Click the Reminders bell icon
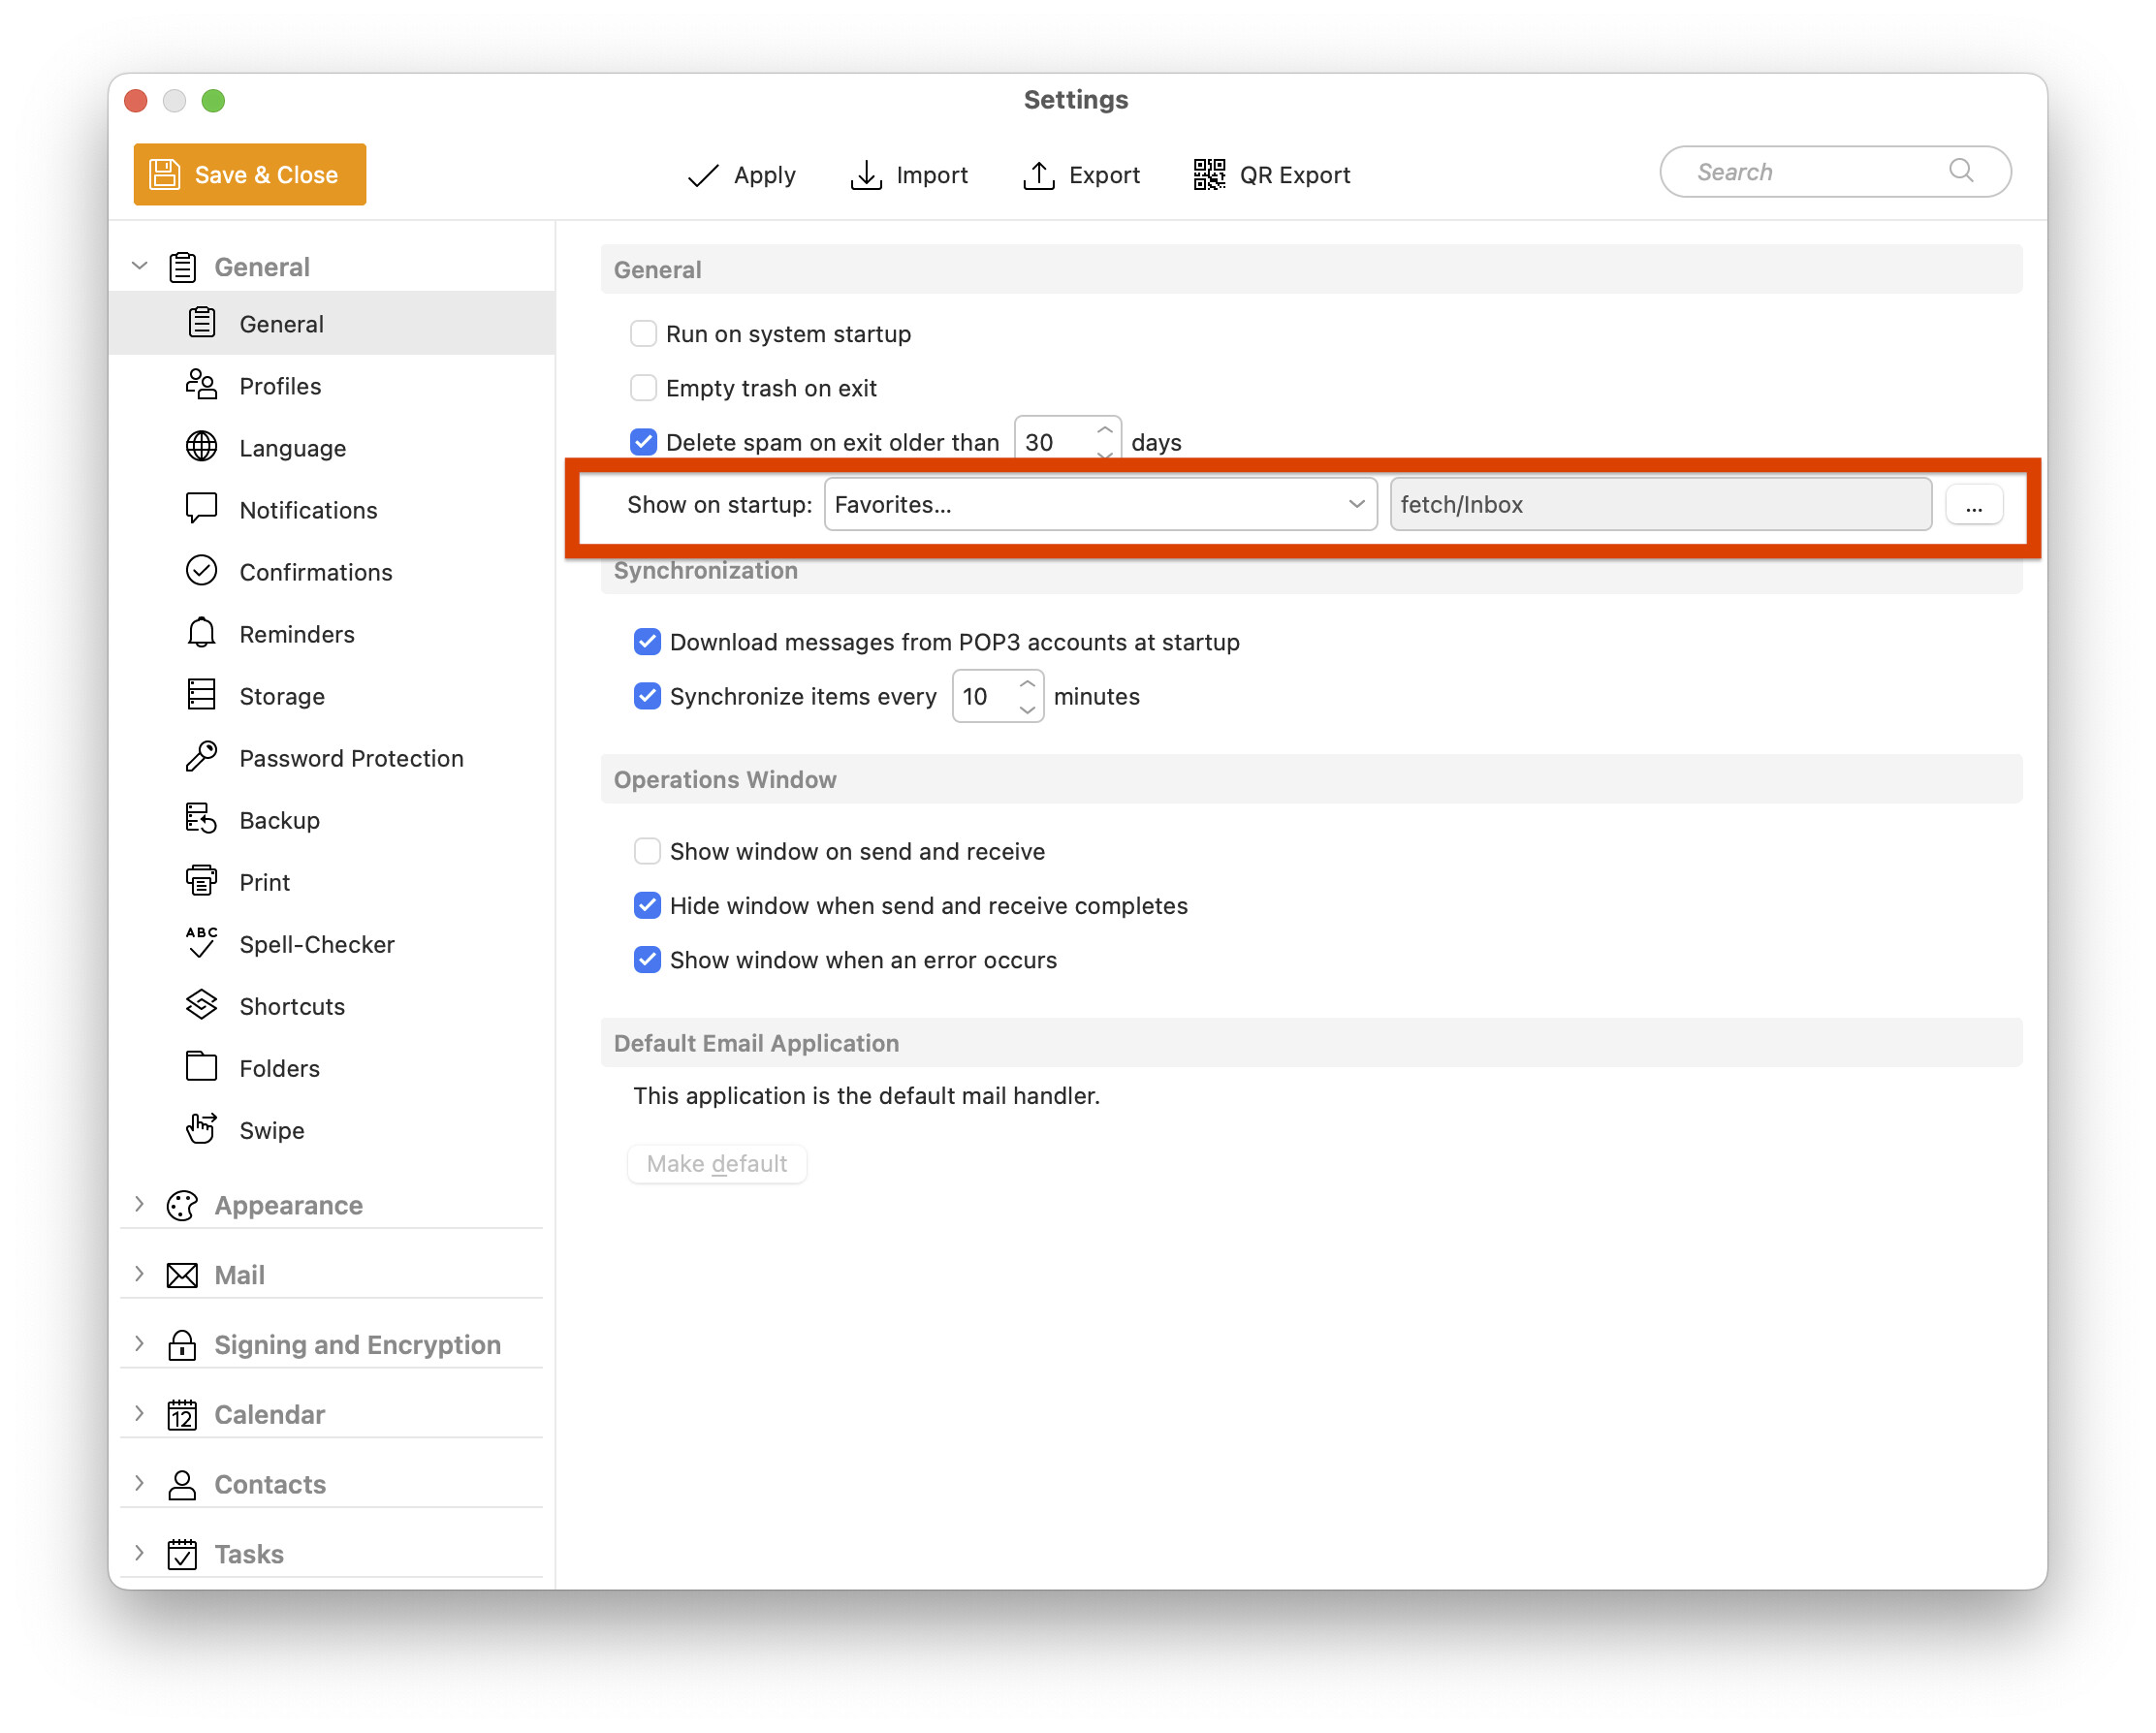Image resolution: width=2156 pixels, height=1733 pixels. tap(201, 633)
